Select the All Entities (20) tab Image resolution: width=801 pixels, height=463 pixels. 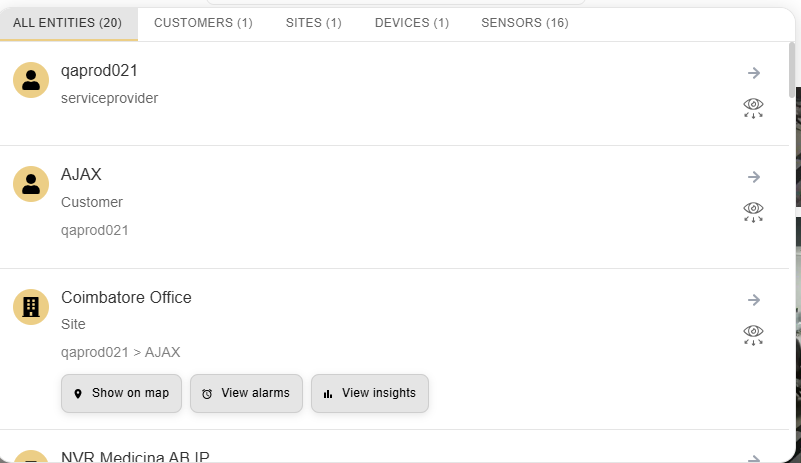[67, 23]
